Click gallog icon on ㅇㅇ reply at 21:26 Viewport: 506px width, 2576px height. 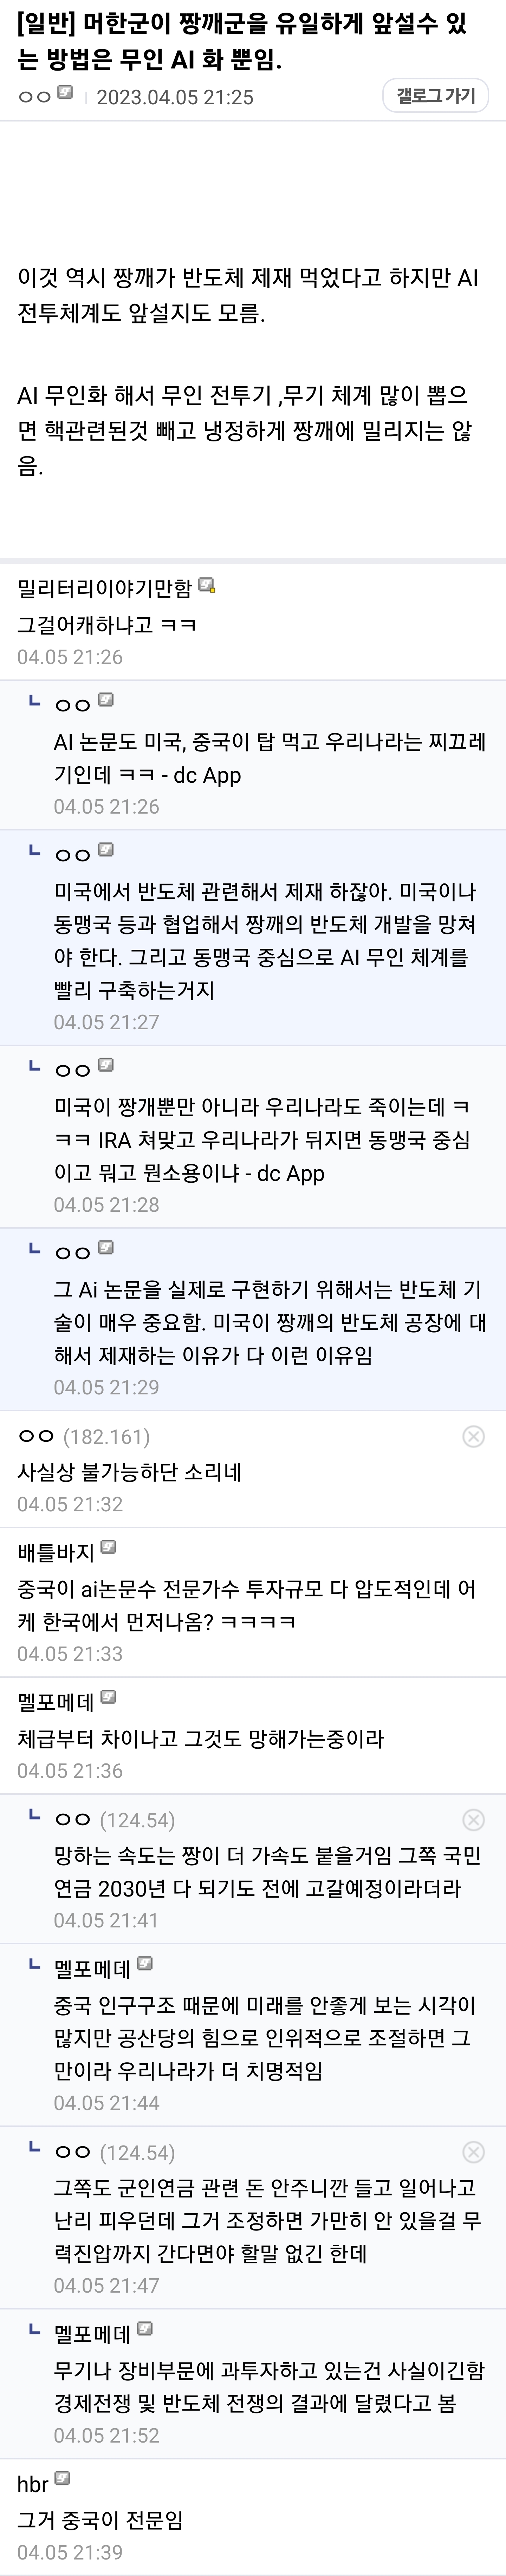coord(106,700)
